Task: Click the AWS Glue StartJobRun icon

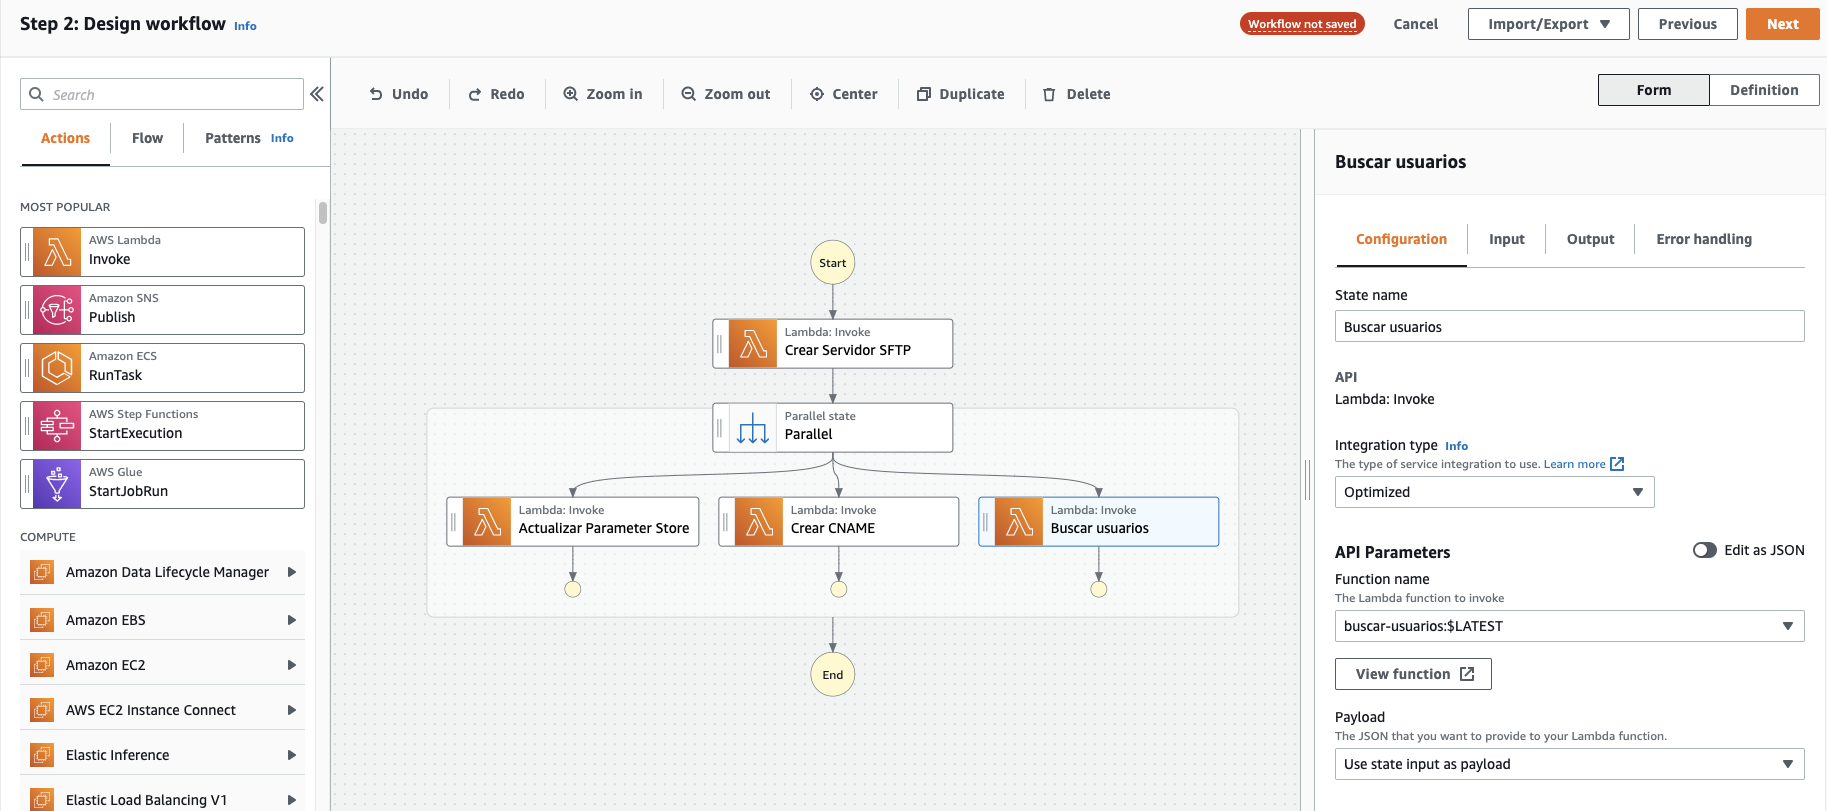Action: 57,484
